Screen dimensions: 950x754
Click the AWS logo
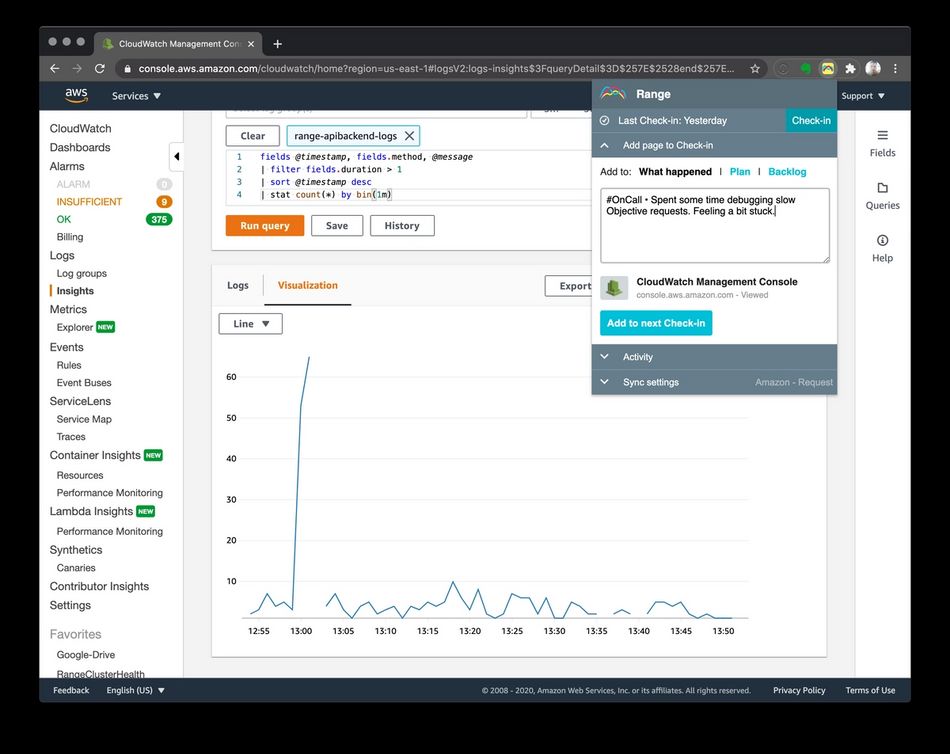(76, 95)
